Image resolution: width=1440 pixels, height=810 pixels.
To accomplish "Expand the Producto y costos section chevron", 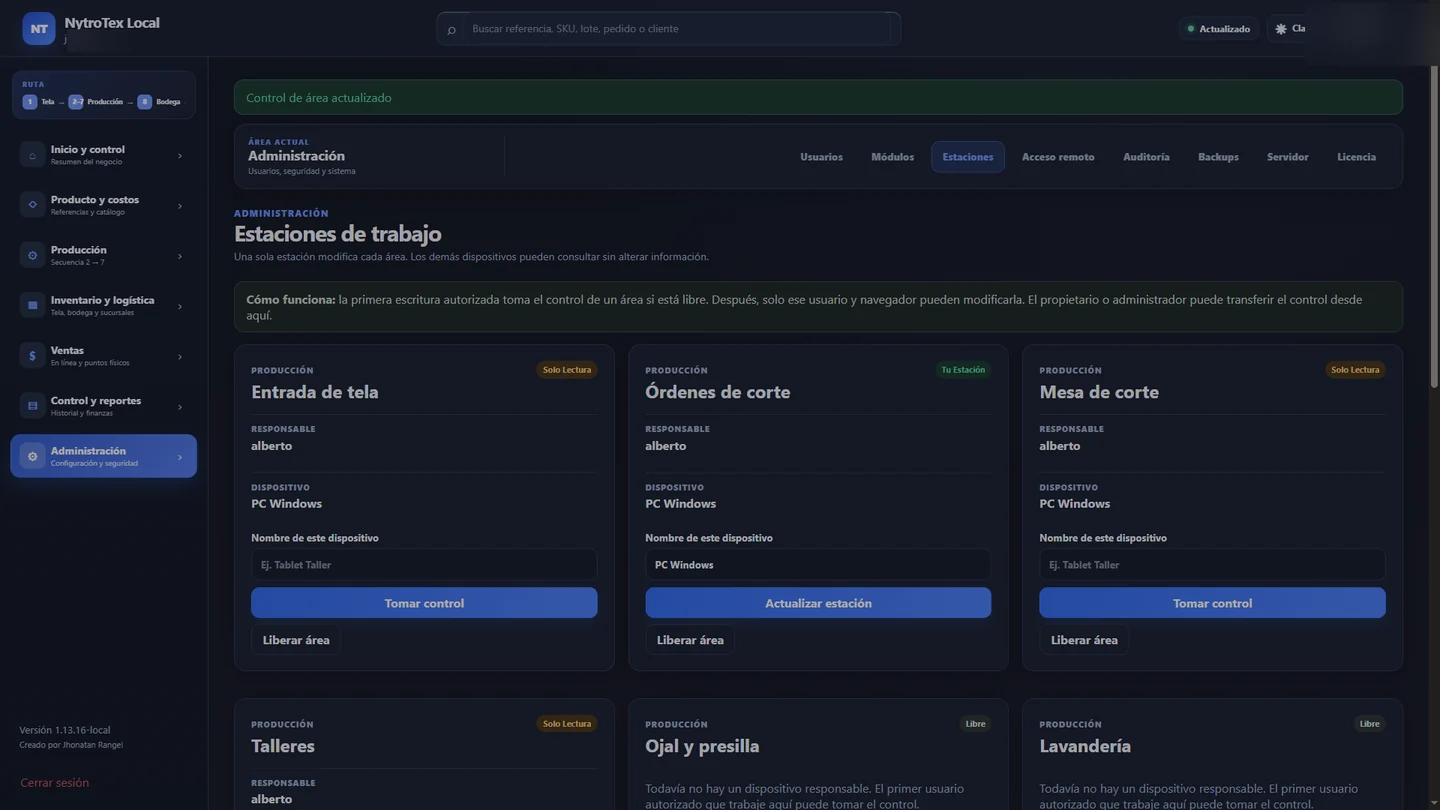I will [180, 206].
